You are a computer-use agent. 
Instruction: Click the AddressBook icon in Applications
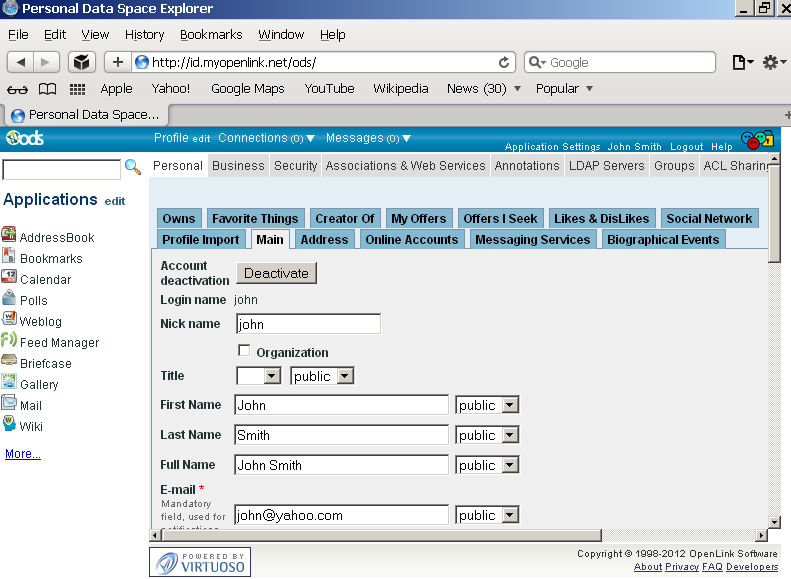(x=9, y=236)
